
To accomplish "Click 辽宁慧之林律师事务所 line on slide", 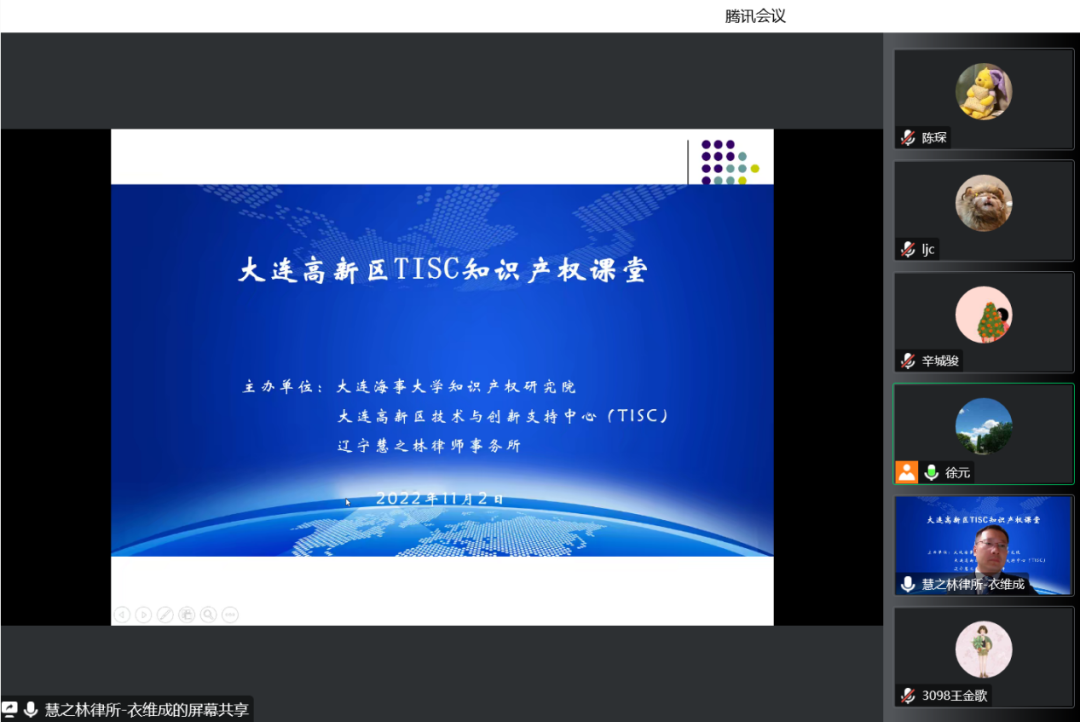I will 429,446.
